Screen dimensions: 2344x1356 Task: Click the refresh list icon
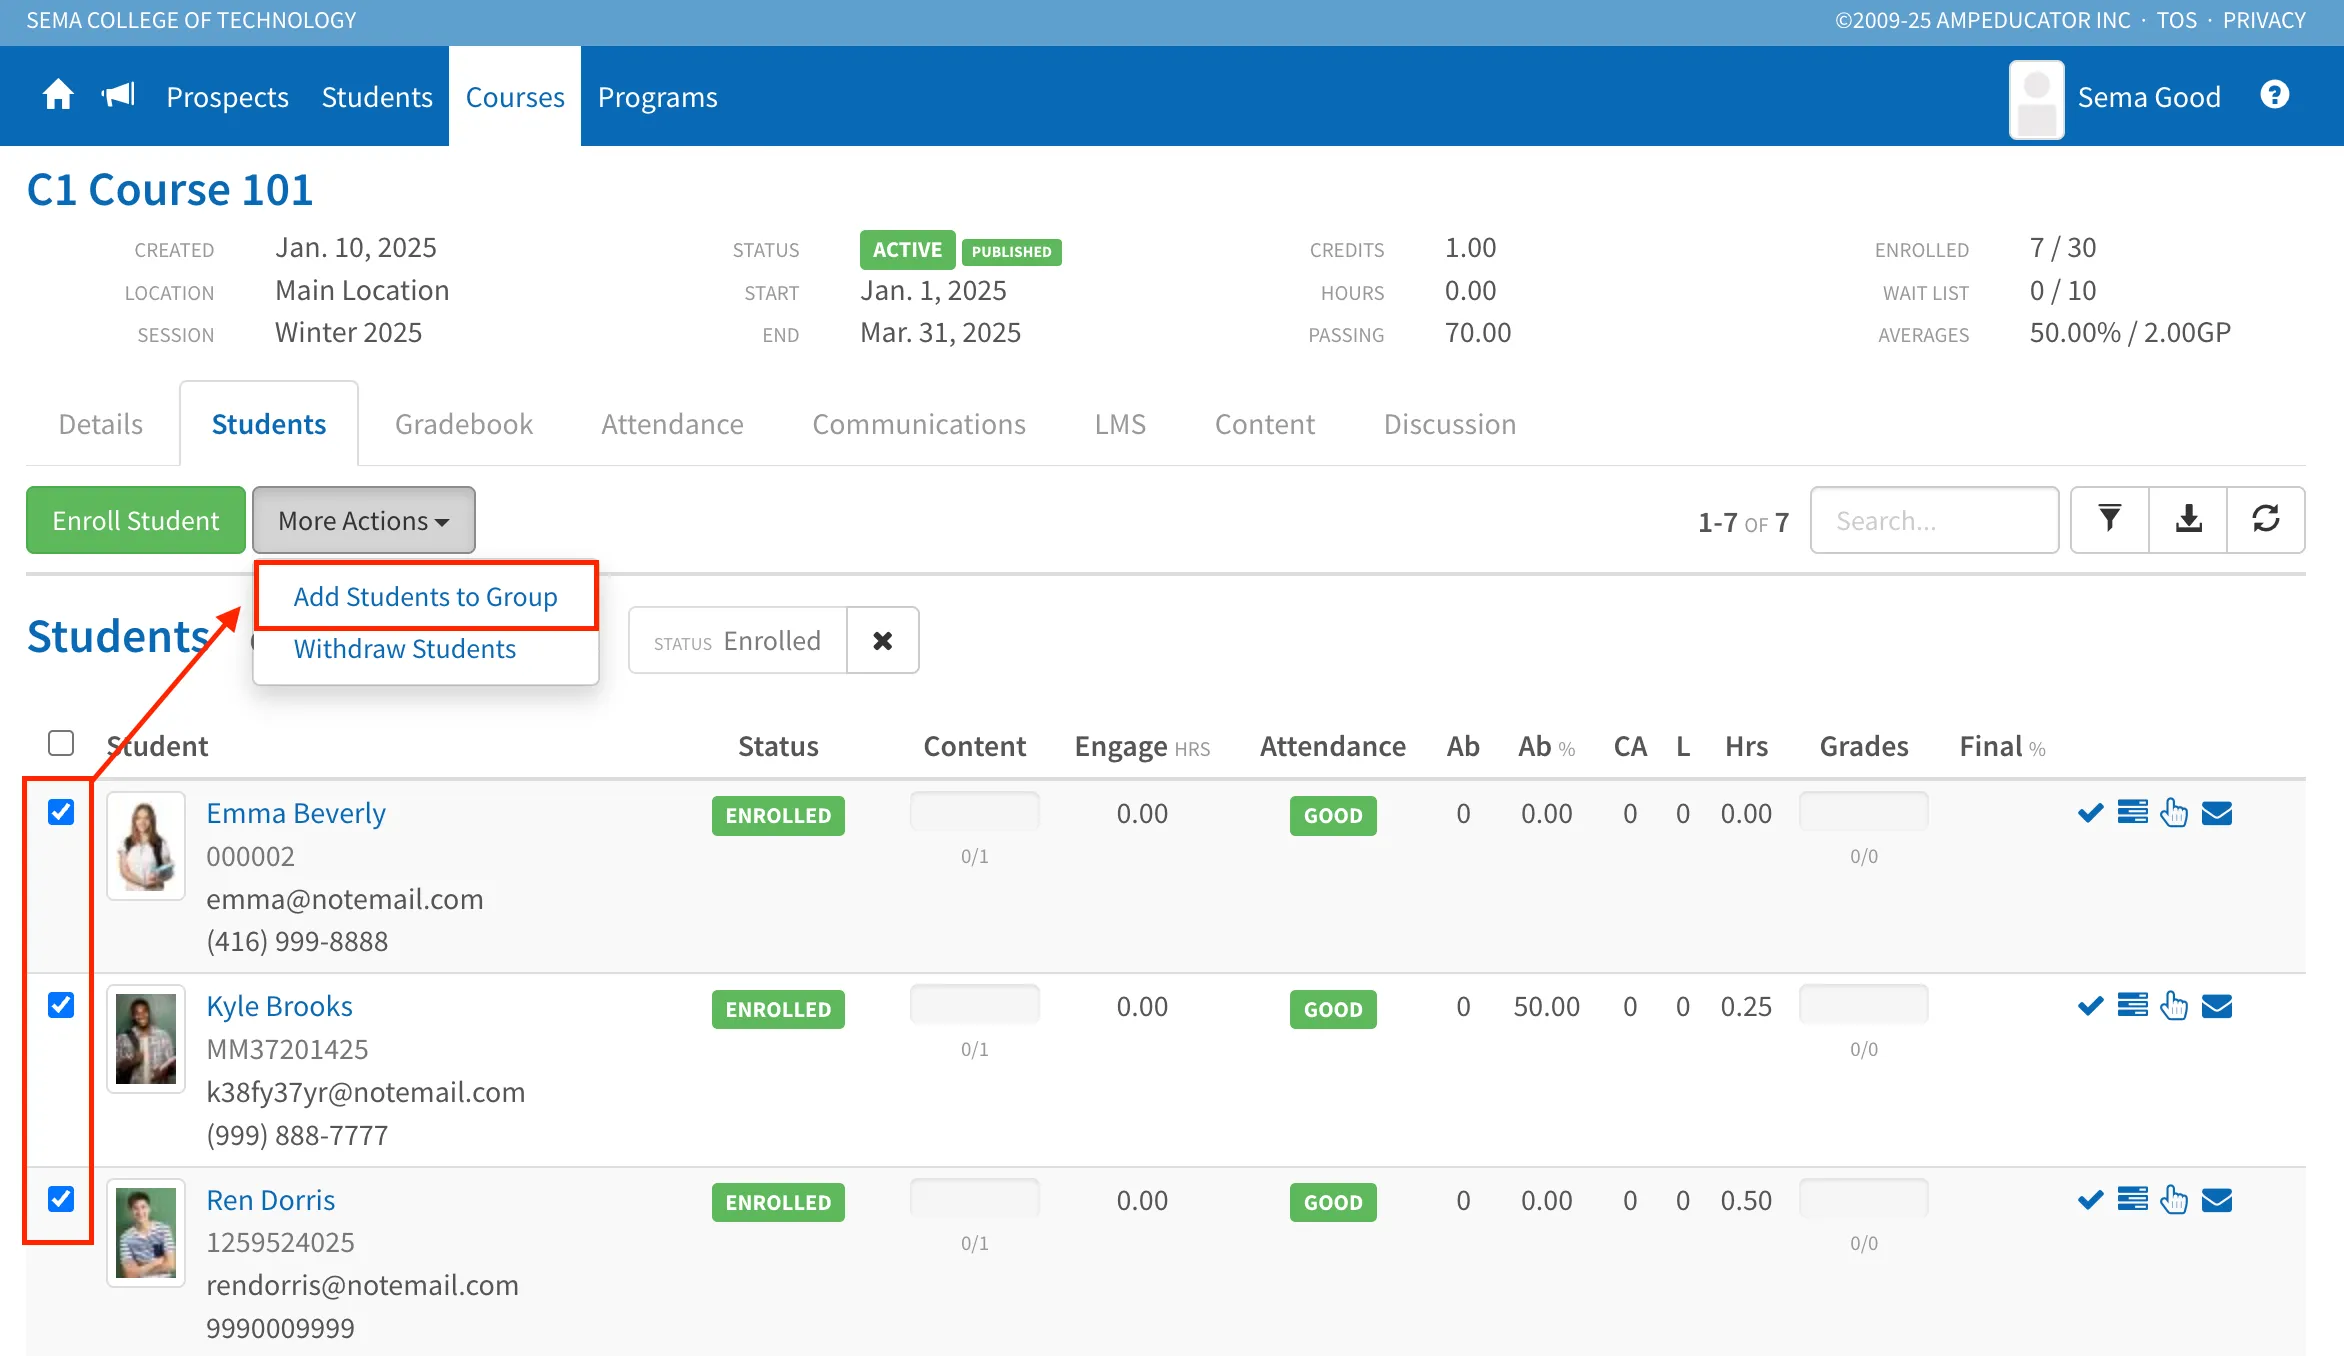[2266, 520]
